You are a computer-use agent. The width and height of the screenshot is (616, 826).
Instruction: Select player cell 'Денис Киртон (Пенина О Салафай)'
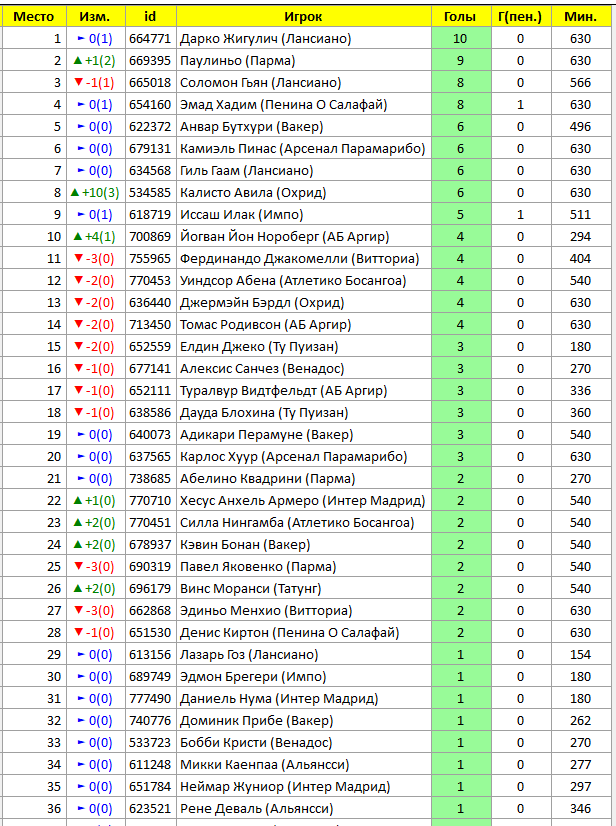[x=304, y=632]
